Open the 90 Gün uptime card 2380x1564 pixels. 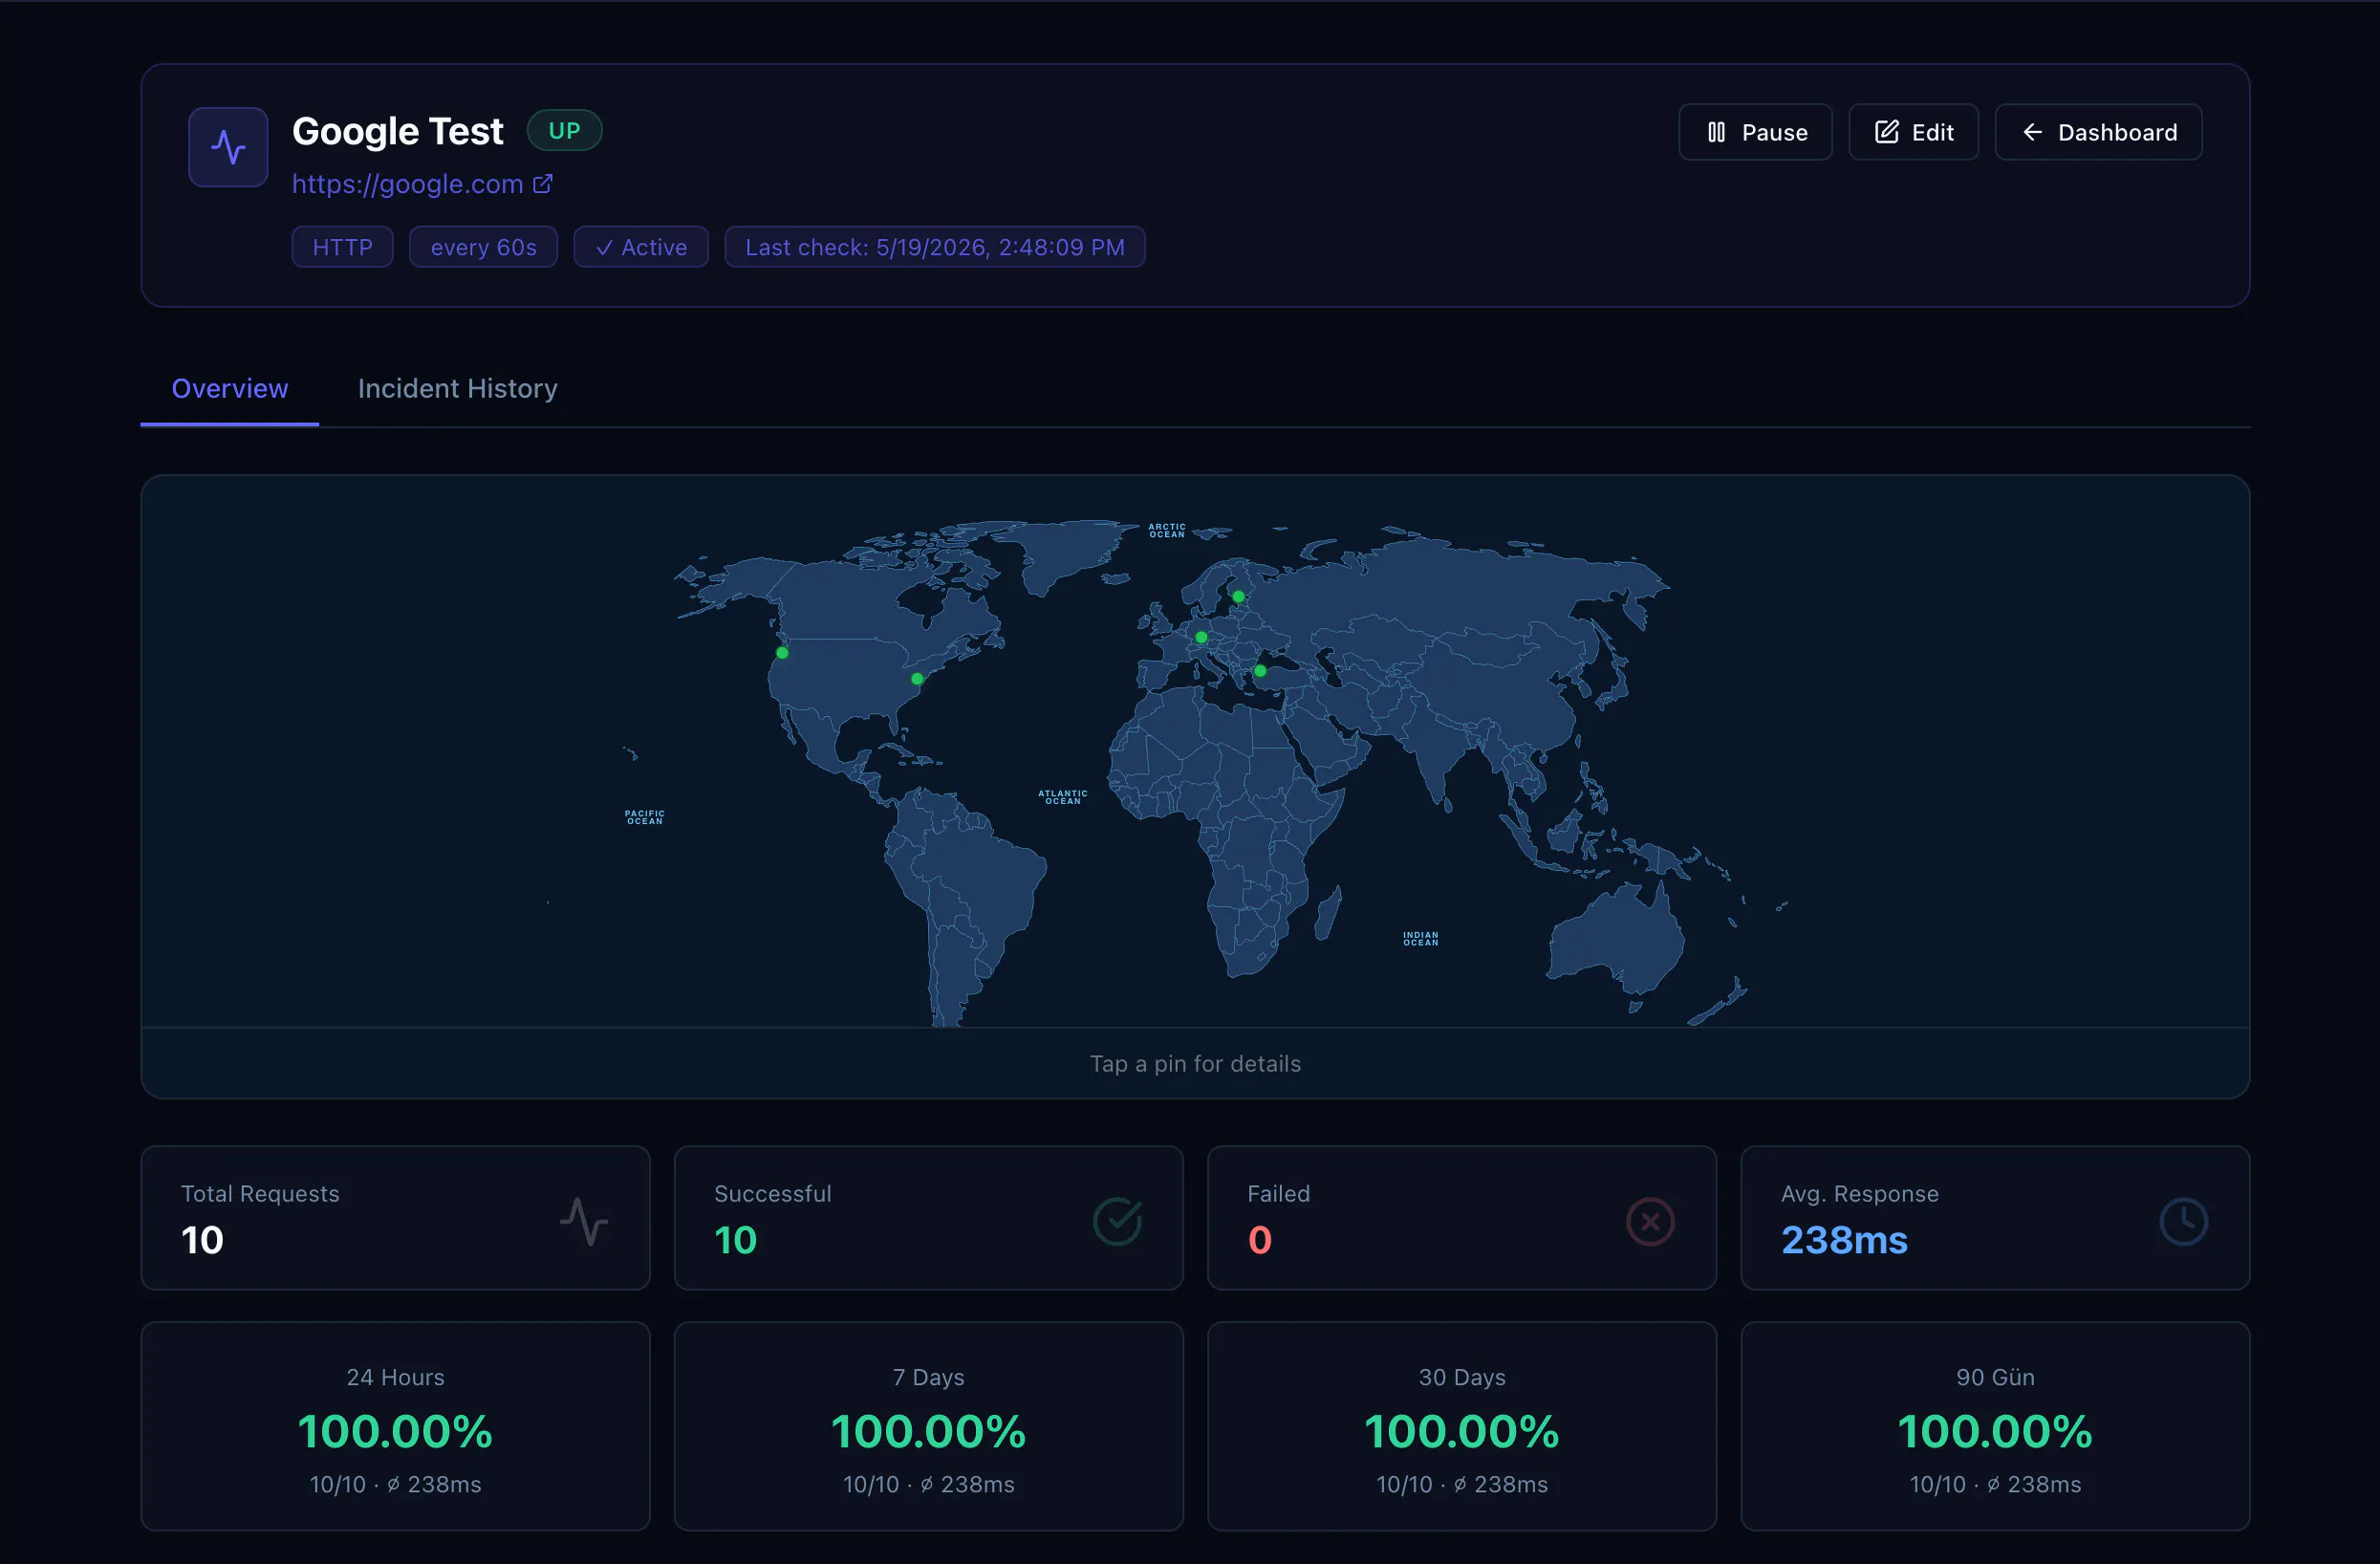point(1995,1426)
